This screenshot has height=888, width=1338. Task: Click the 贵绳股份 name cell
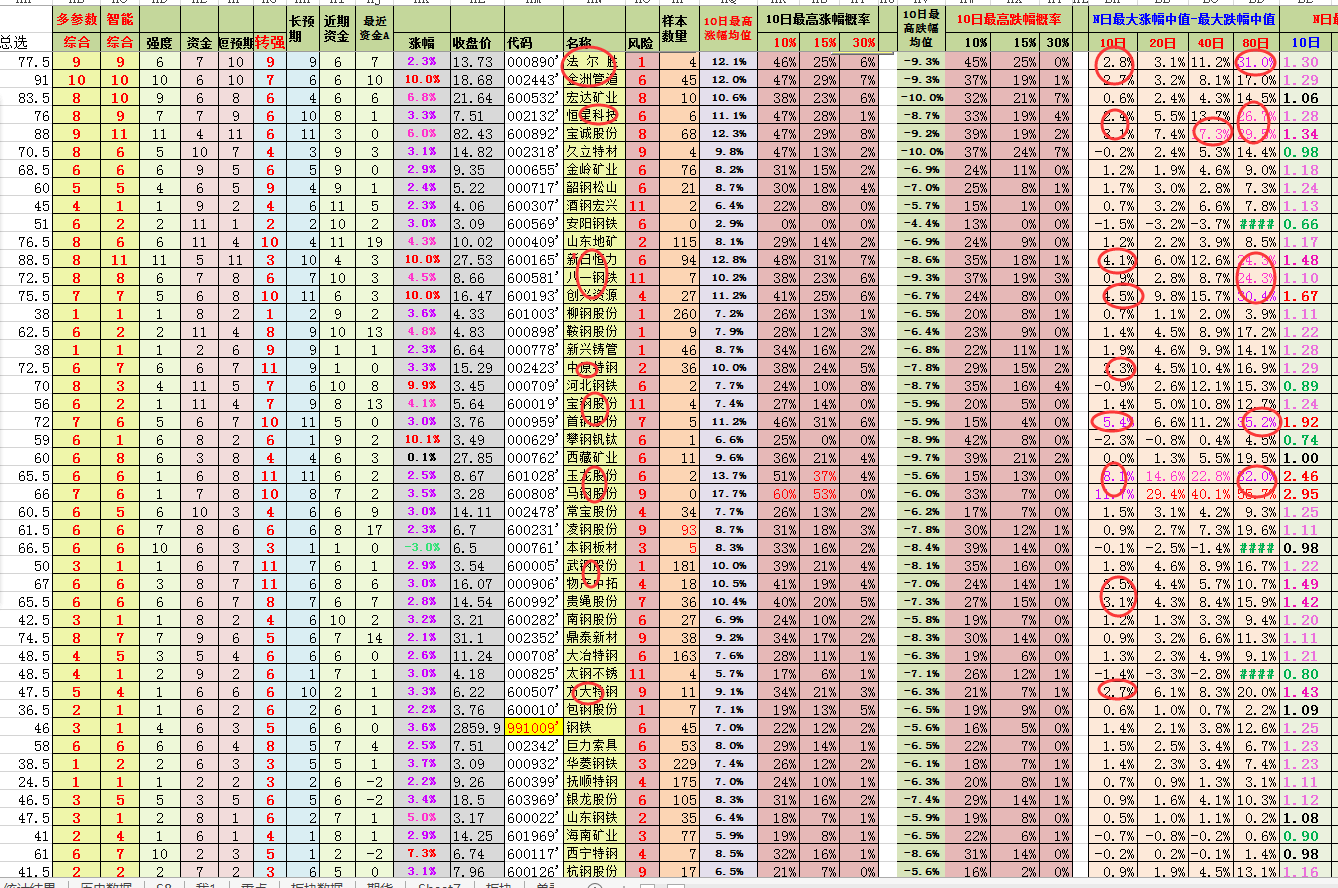point(593,601)
